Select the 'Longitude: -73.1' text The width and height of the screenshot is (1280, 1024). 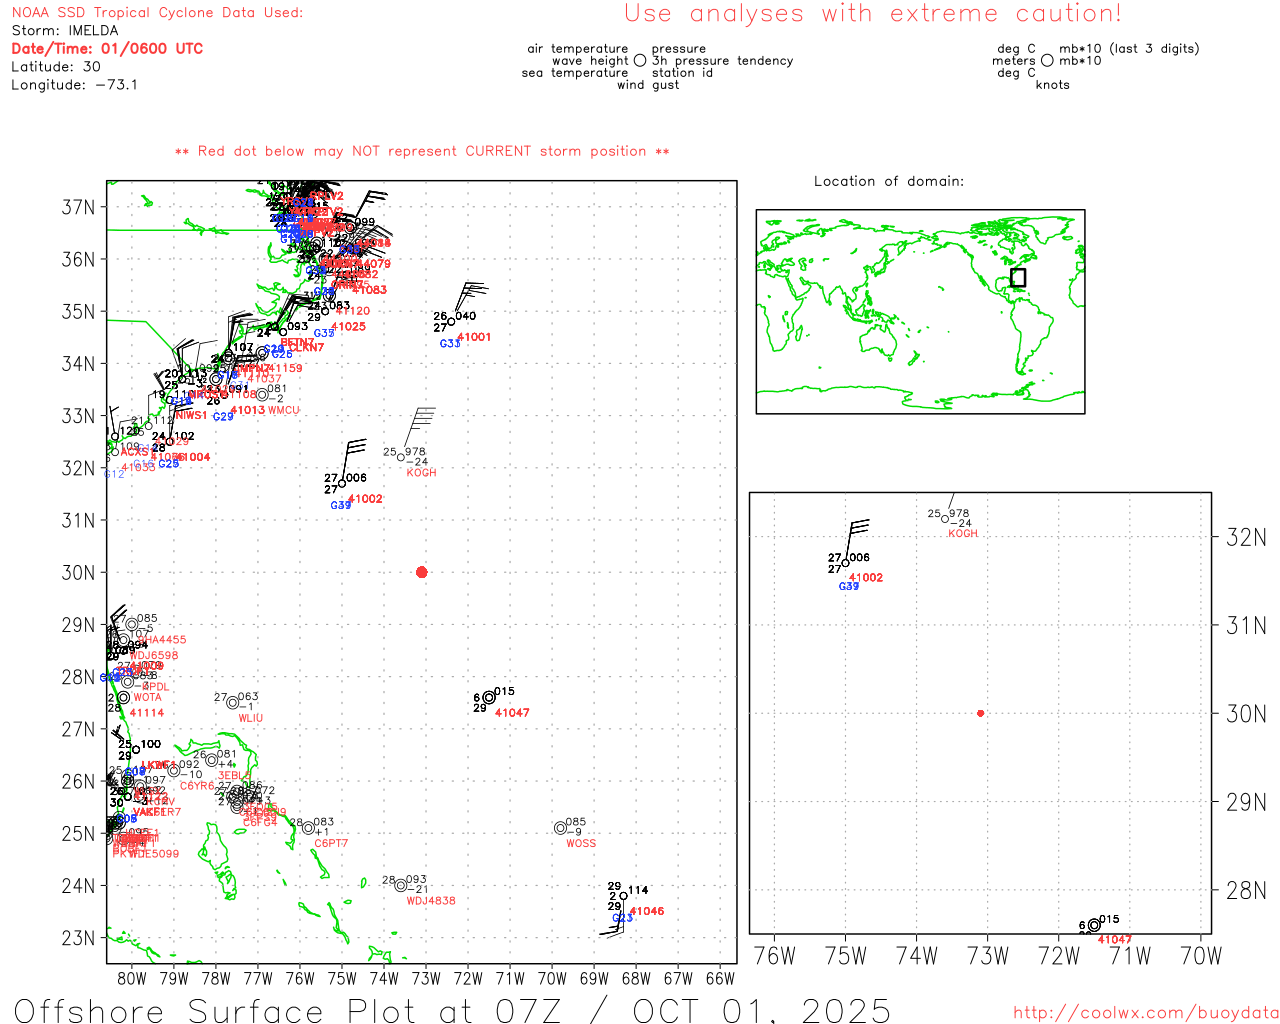click(75, 85)
